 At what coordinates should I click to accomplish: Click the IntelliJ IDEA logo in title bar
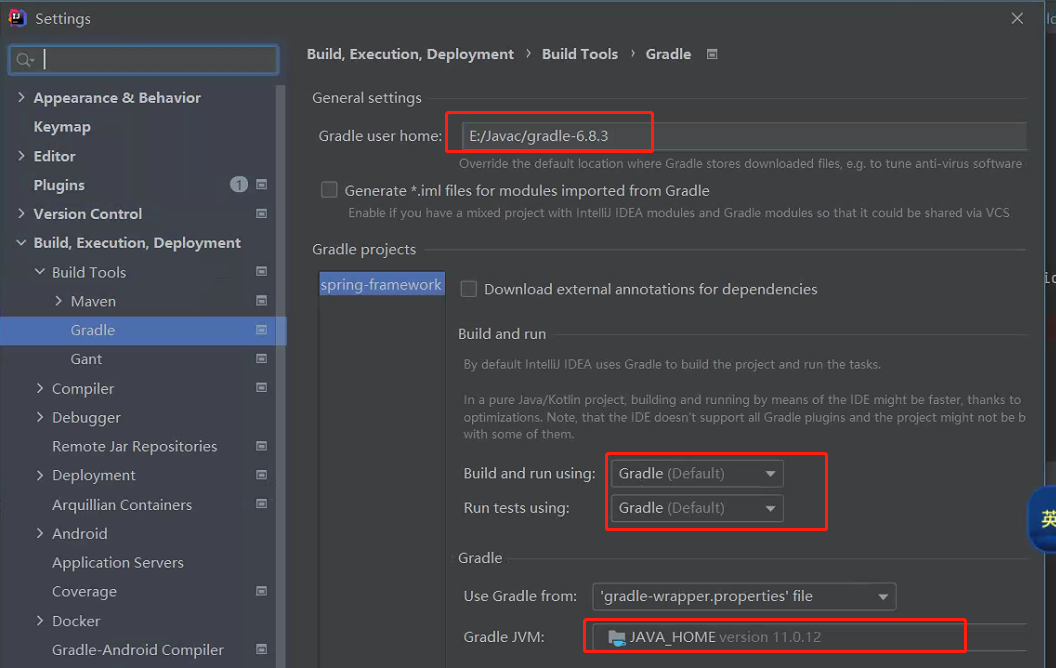(17, 18)
